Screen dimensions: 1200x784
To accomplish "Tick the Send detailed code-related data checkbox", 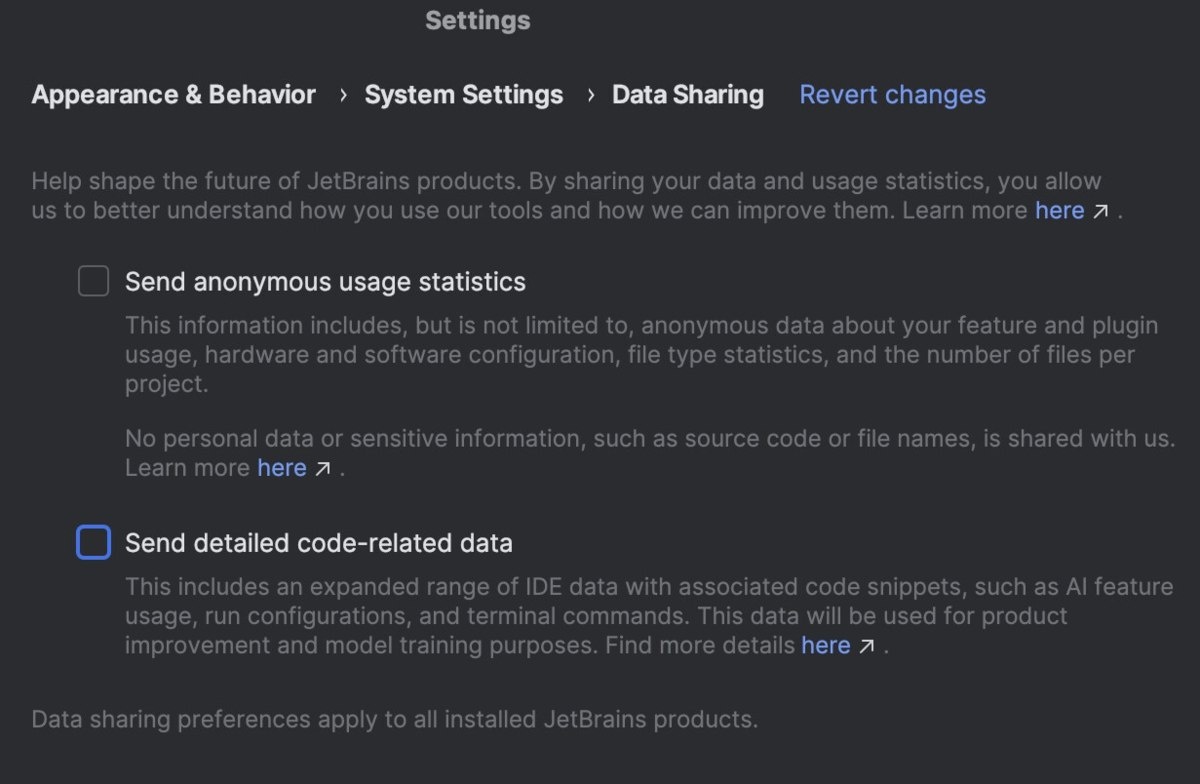I will click(93, 543).
